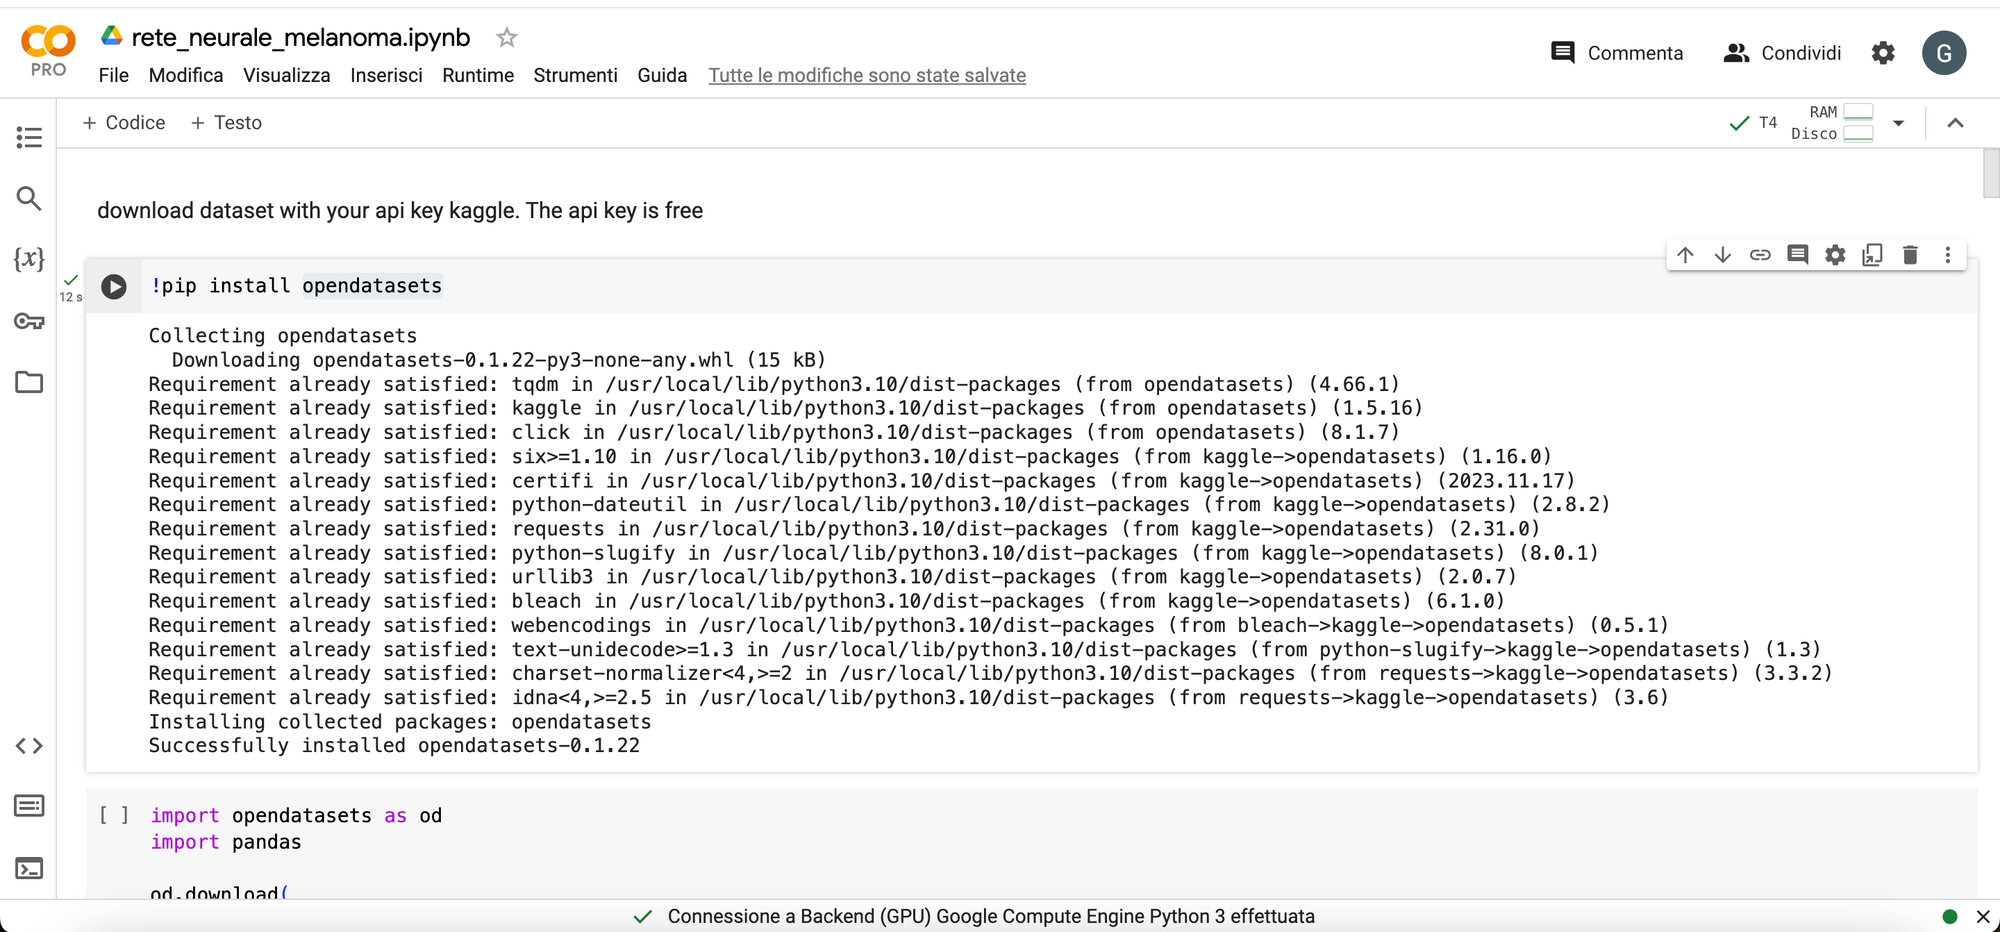Click the output line mentioning certifi

pyautogui.click(x=862, y=481)
